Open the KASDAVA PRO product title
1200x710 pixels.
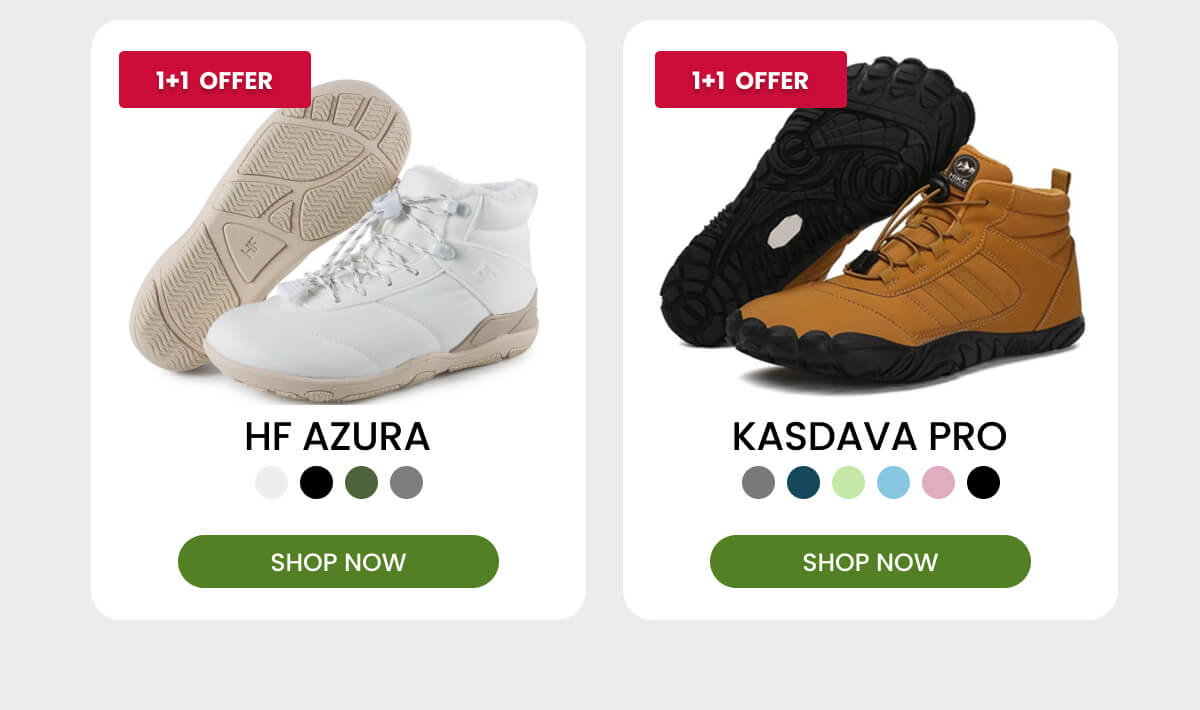click(870, 437)
